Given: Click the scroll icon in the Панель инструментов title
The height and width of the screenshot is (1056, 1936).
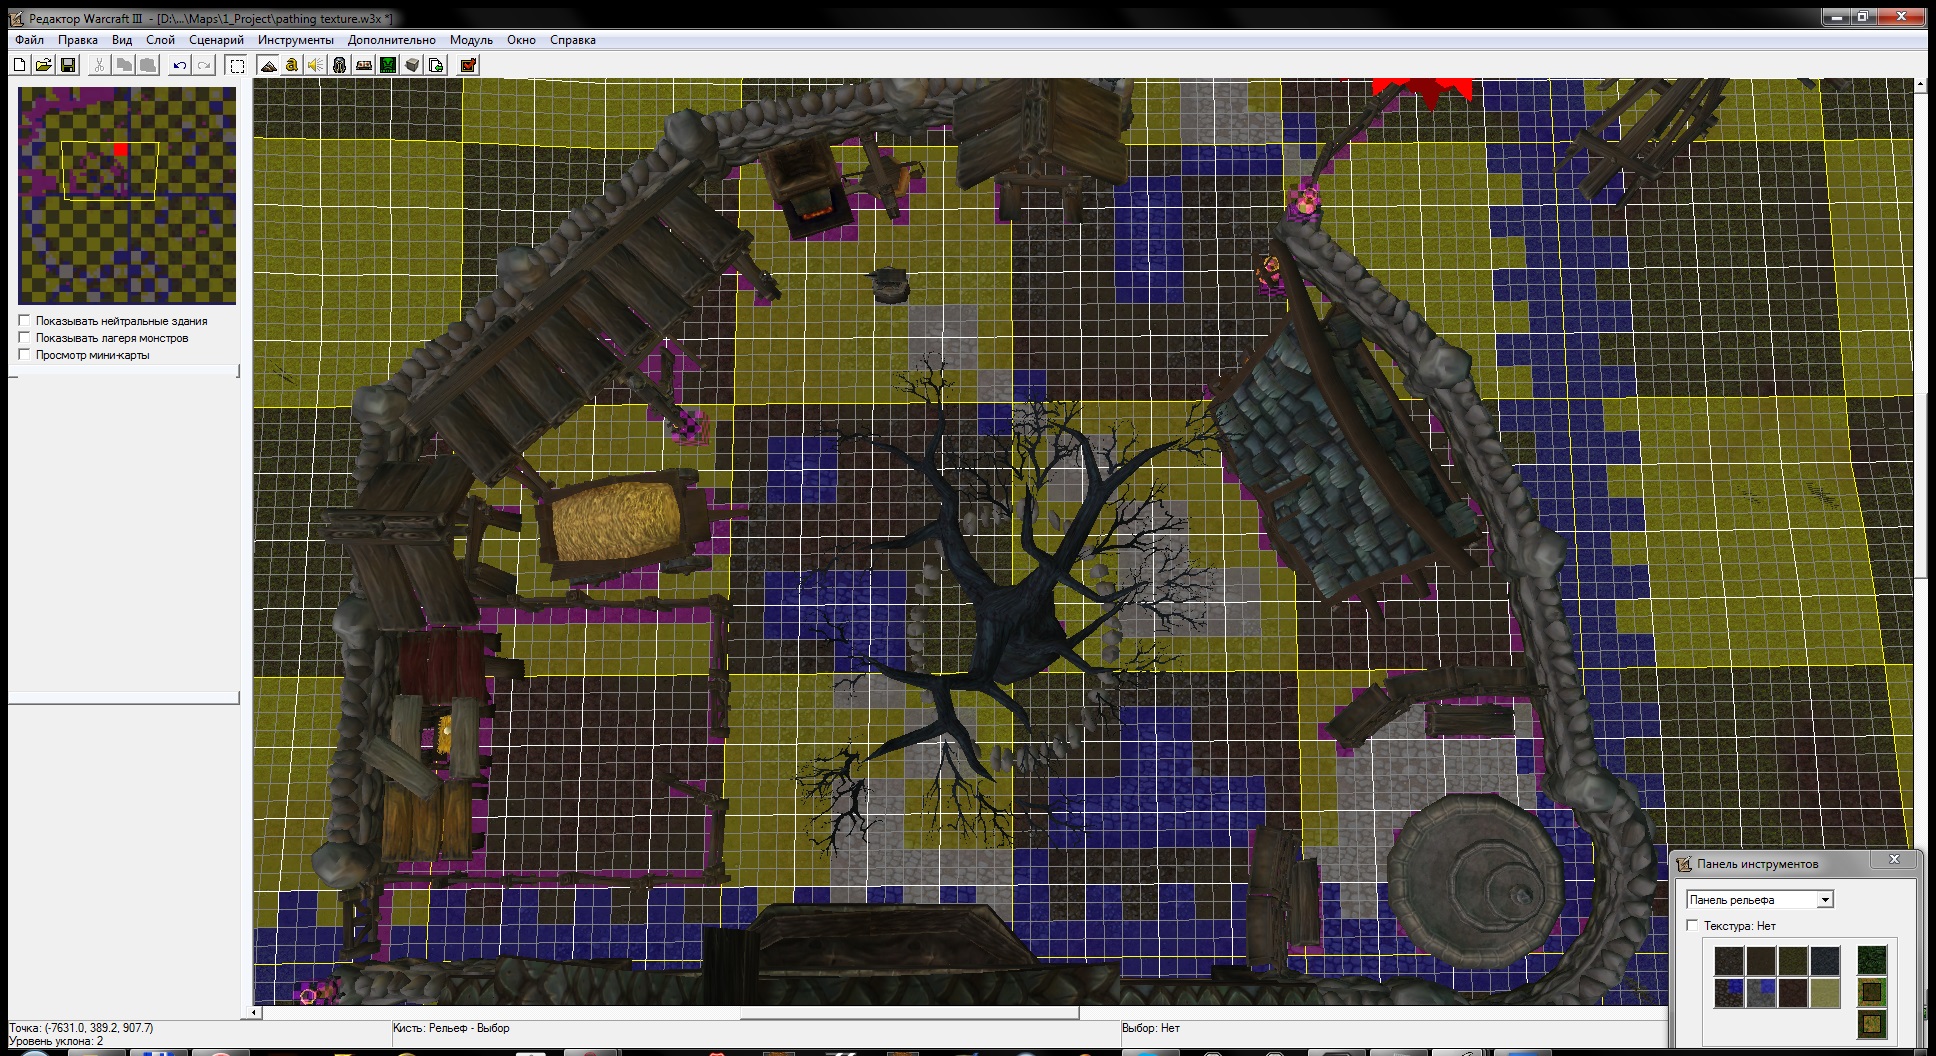Looking at the screenshot, I should [x=1684, y=863].
